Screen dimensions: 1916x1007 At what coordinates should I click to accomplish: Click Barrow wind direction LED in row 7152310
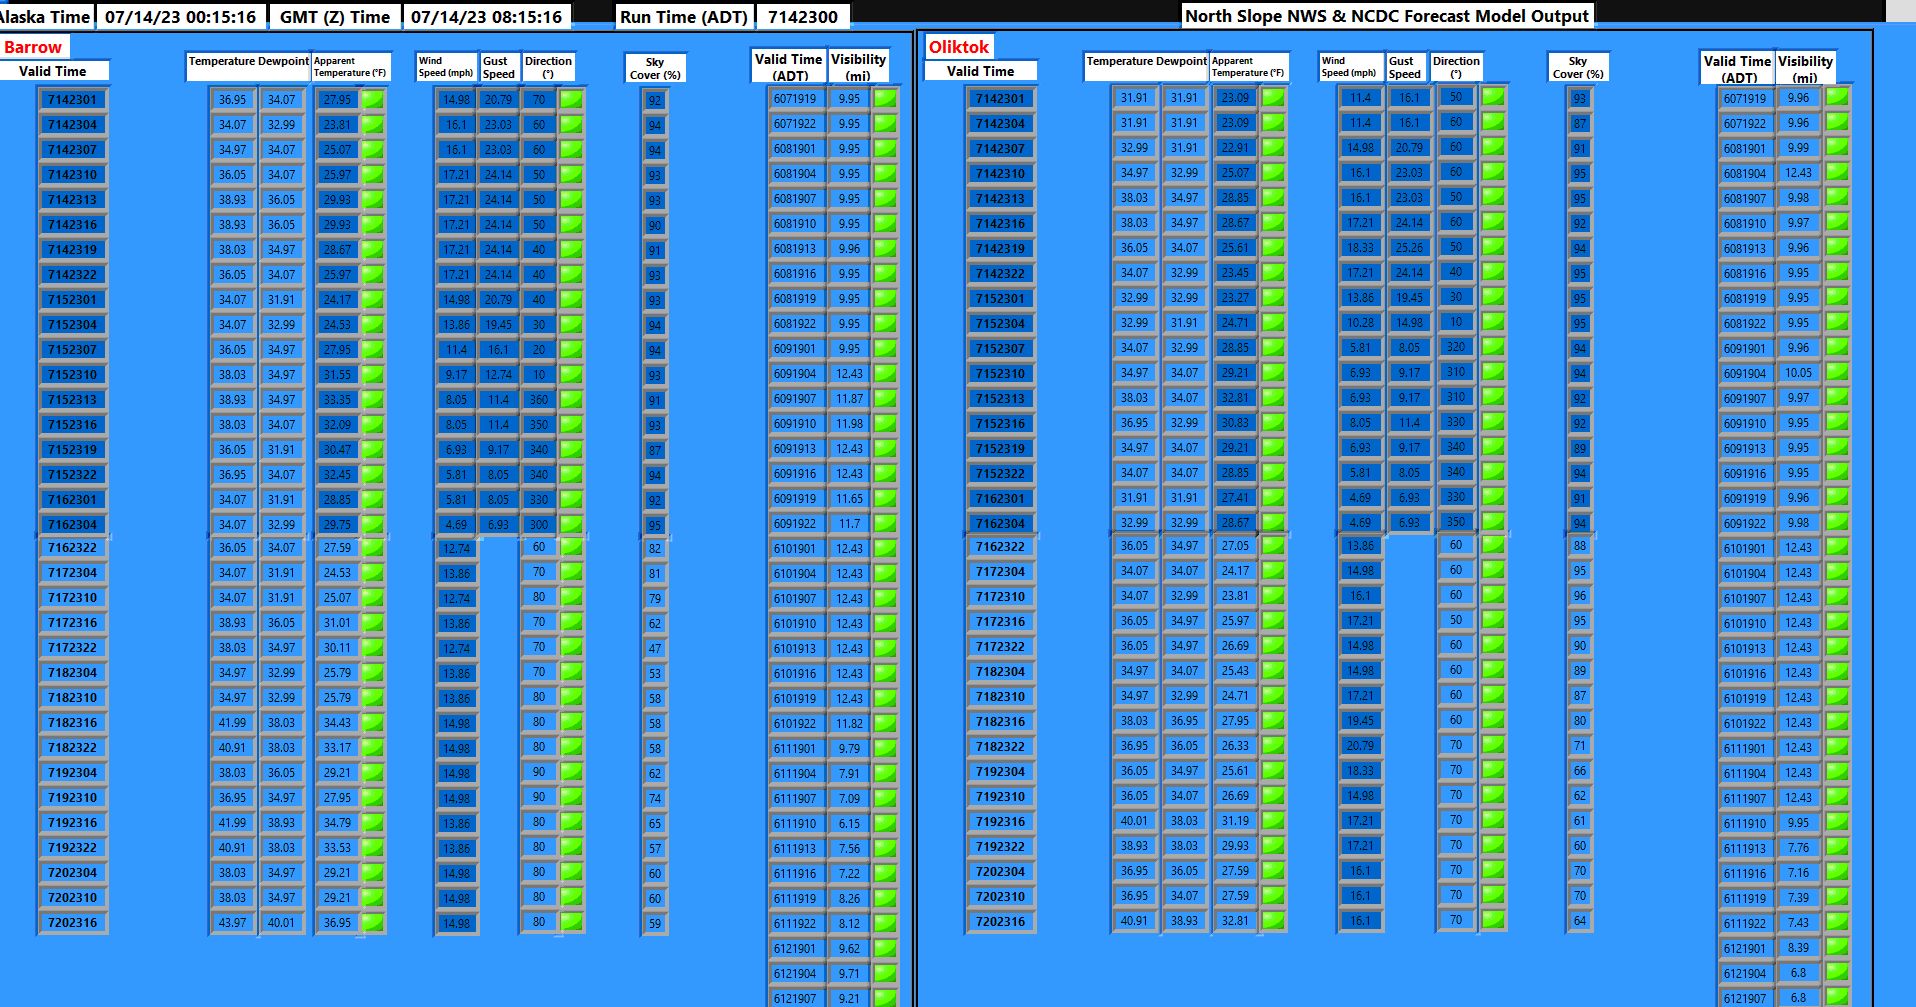click(x=571, y=374)
